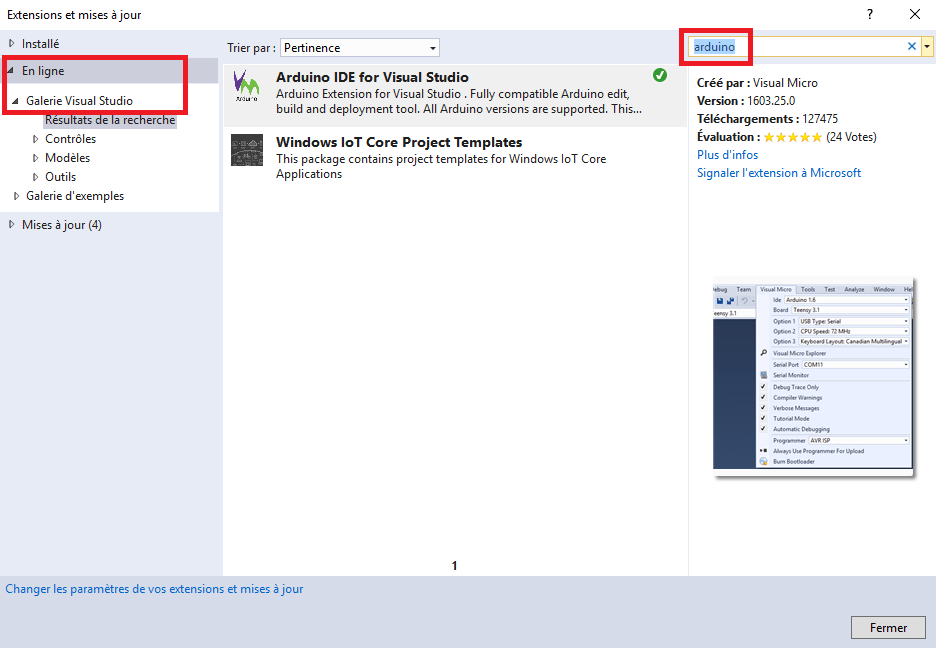The image size is (936, 648).
Task: Click the Windows IoT Core templates icon
Action: click(247, 150)
